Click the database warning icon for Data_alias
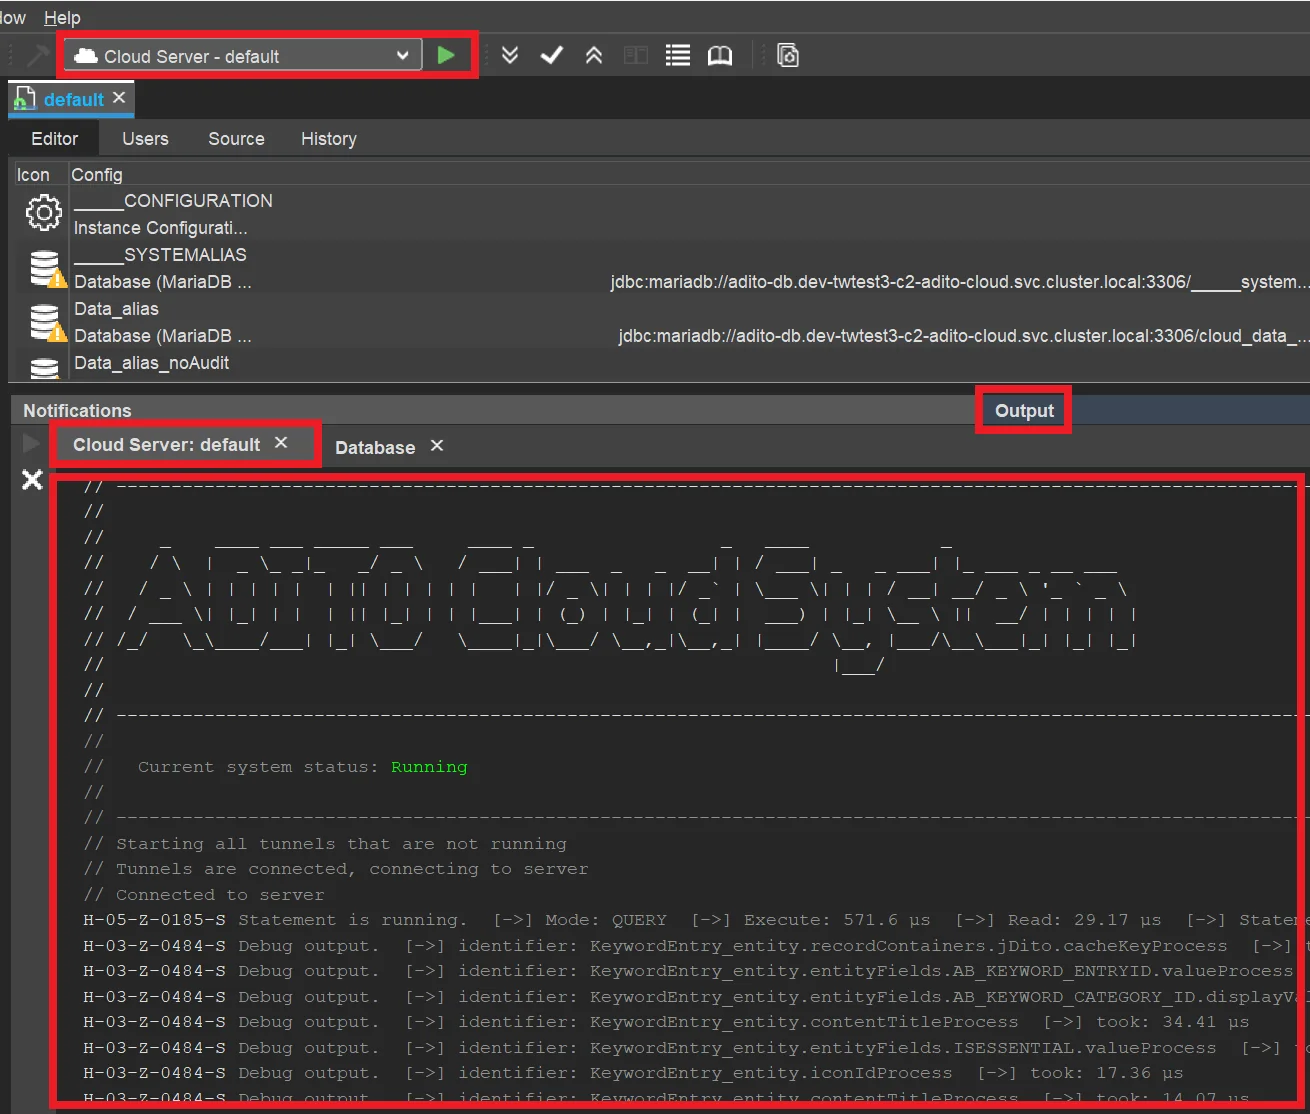The width and height of the screenshot is (1310, 1114). [x=46, y=322]
